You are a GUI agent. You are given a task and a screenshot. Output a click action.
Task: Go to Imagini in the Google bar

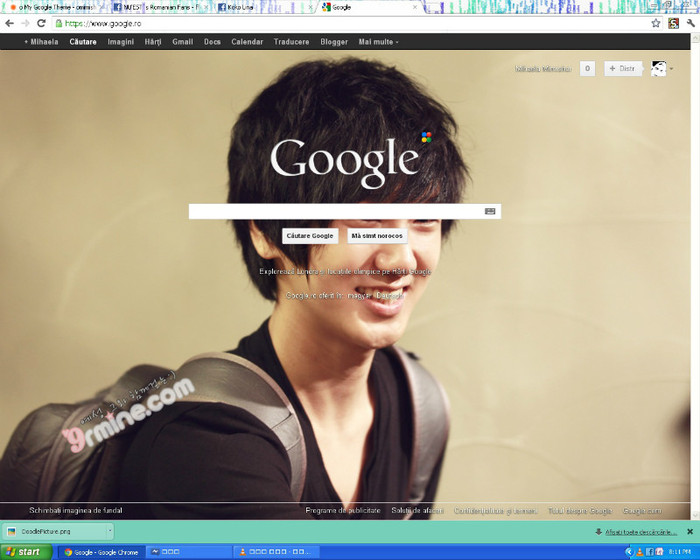pos(121,42)
